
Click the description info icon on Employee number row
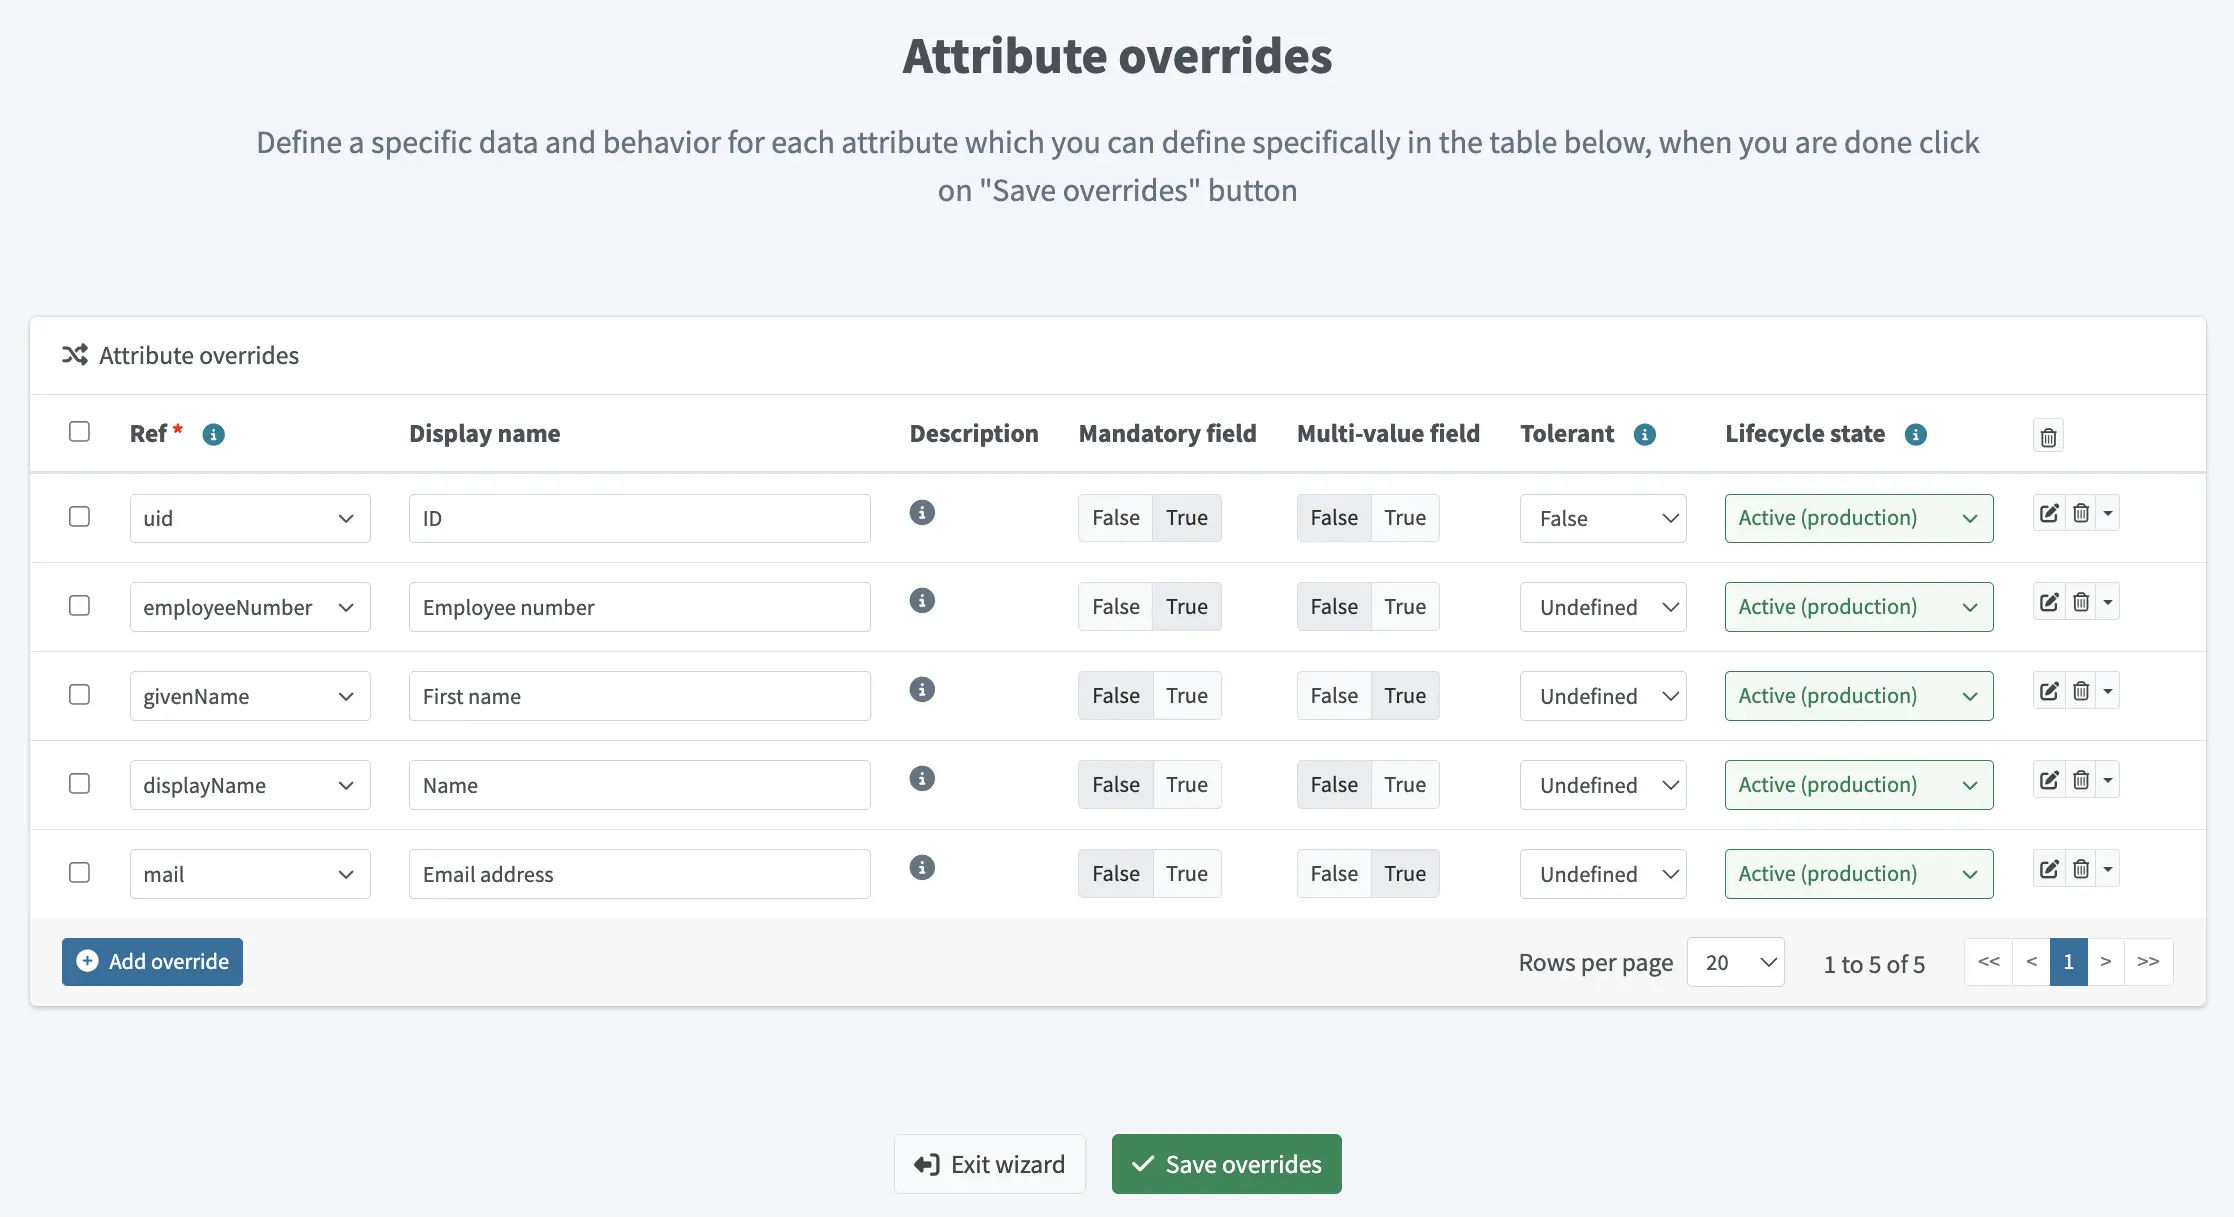(921, 600)
